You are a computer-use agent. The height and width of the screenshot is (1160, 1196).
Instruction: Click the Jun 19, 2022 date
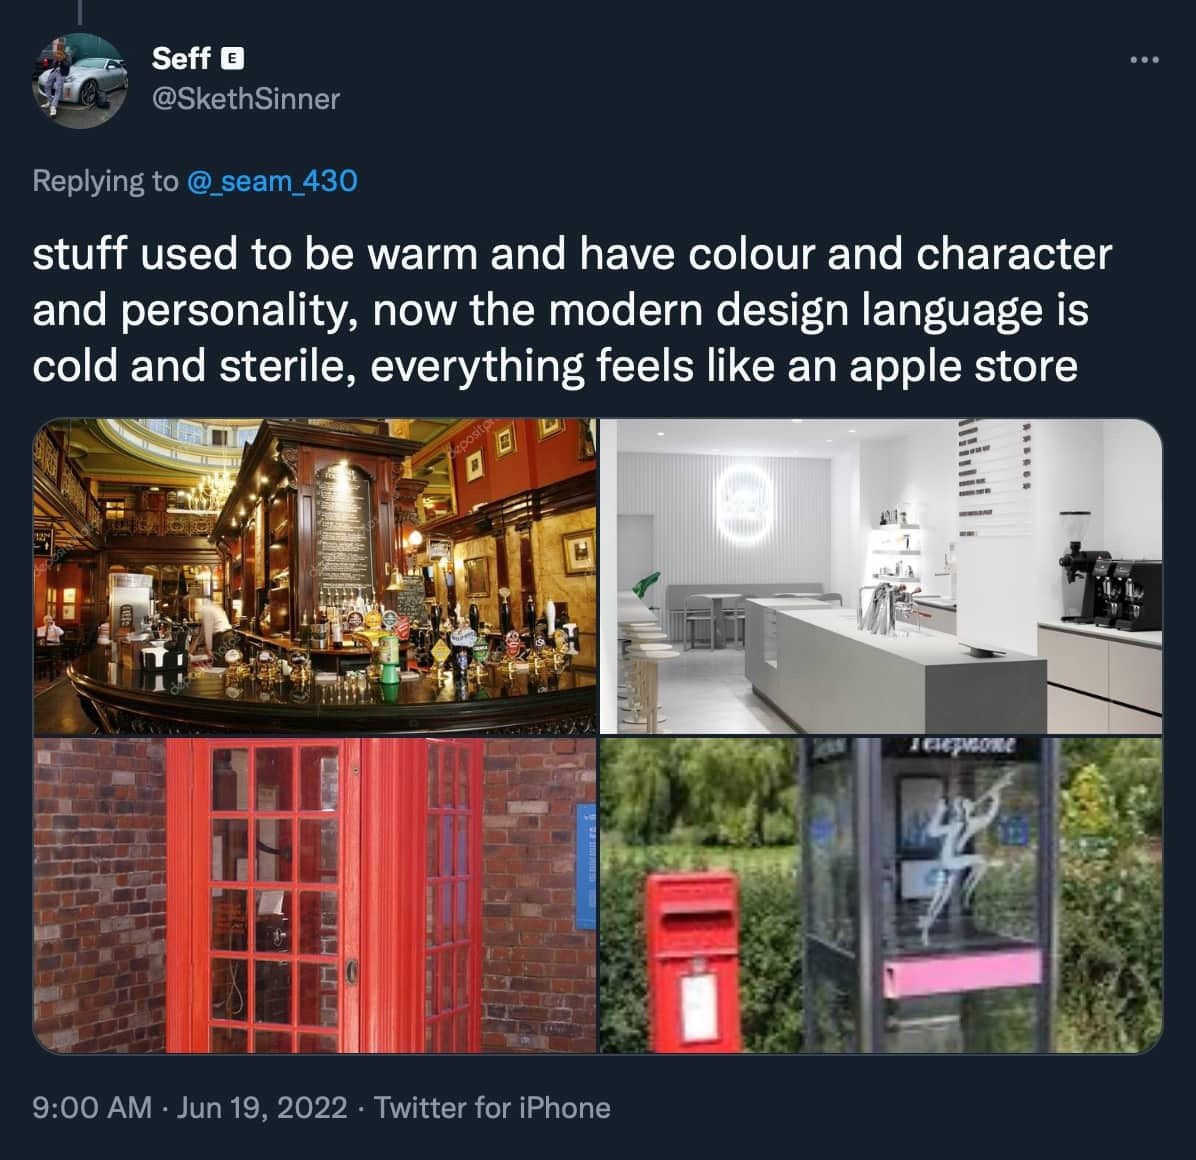pyautogui.click(x=262, y=1107)
